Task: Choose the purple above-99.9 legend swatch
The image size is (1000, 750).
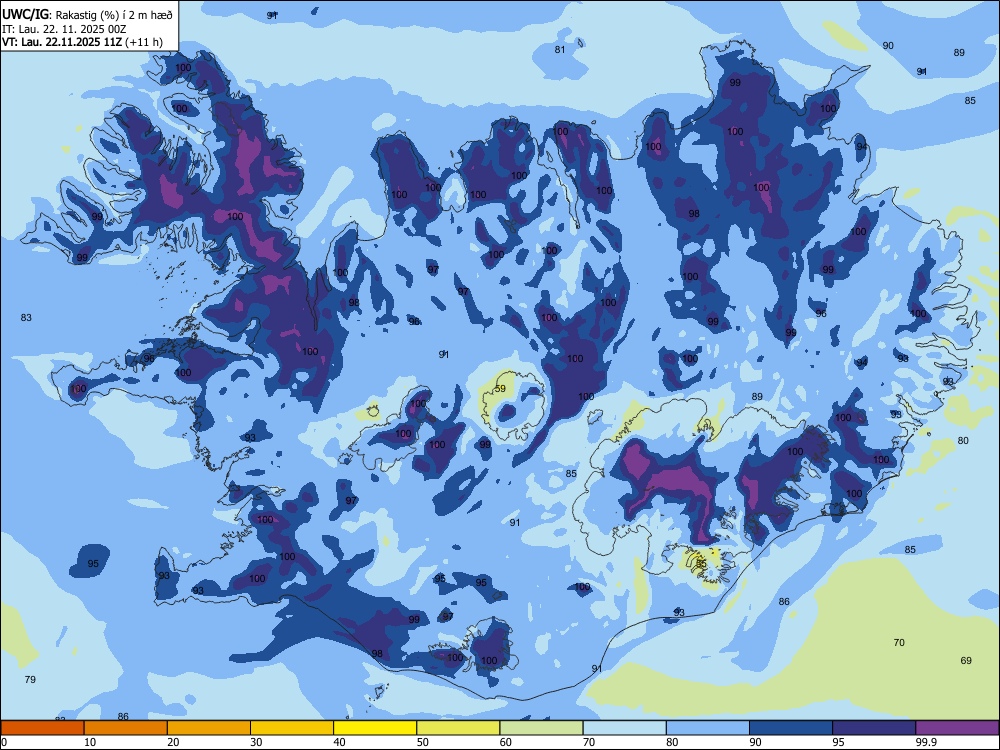Action: pos(958,728)
